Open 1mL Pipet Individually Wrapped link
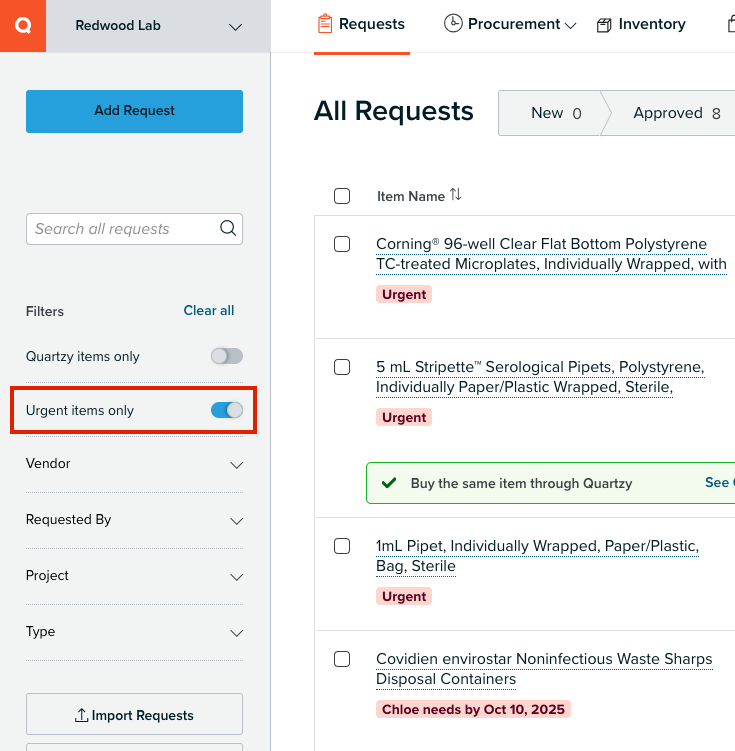Screen dimensions: 735x751 [537, 556]
